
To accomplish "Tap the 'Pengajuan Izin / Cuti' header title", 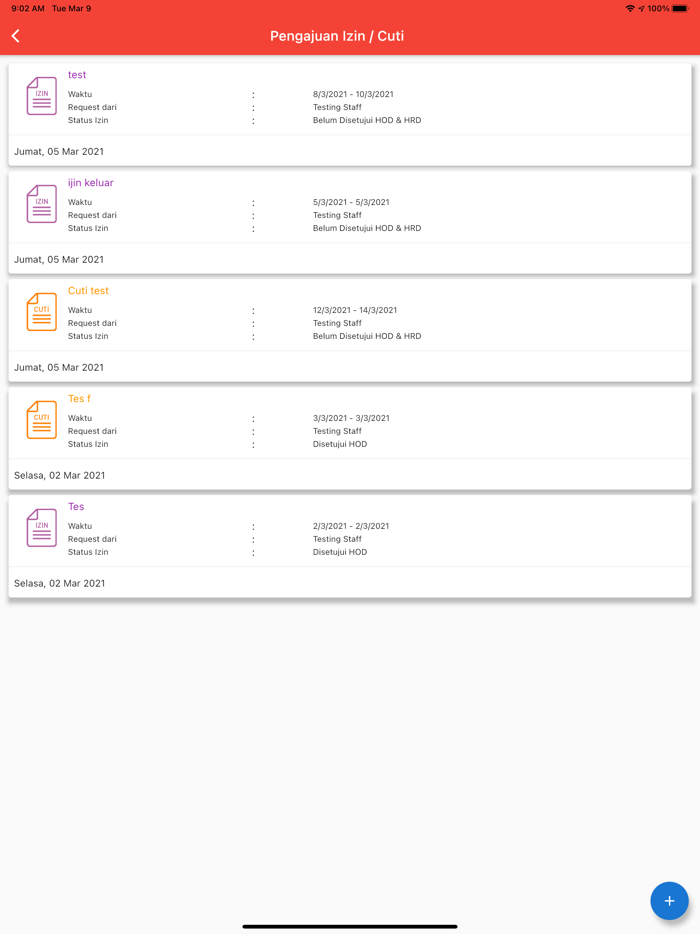I will click(x=337, y=36).
